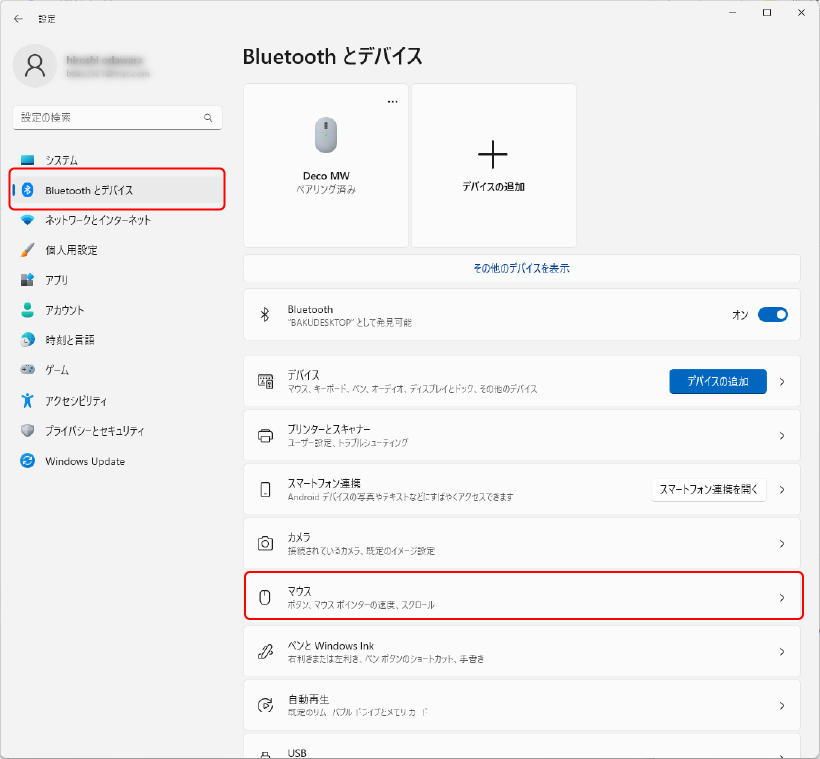Go to プライバシーとセキュリティ in sidebar
Screen dimensions: 820x759
pos(94,431)
